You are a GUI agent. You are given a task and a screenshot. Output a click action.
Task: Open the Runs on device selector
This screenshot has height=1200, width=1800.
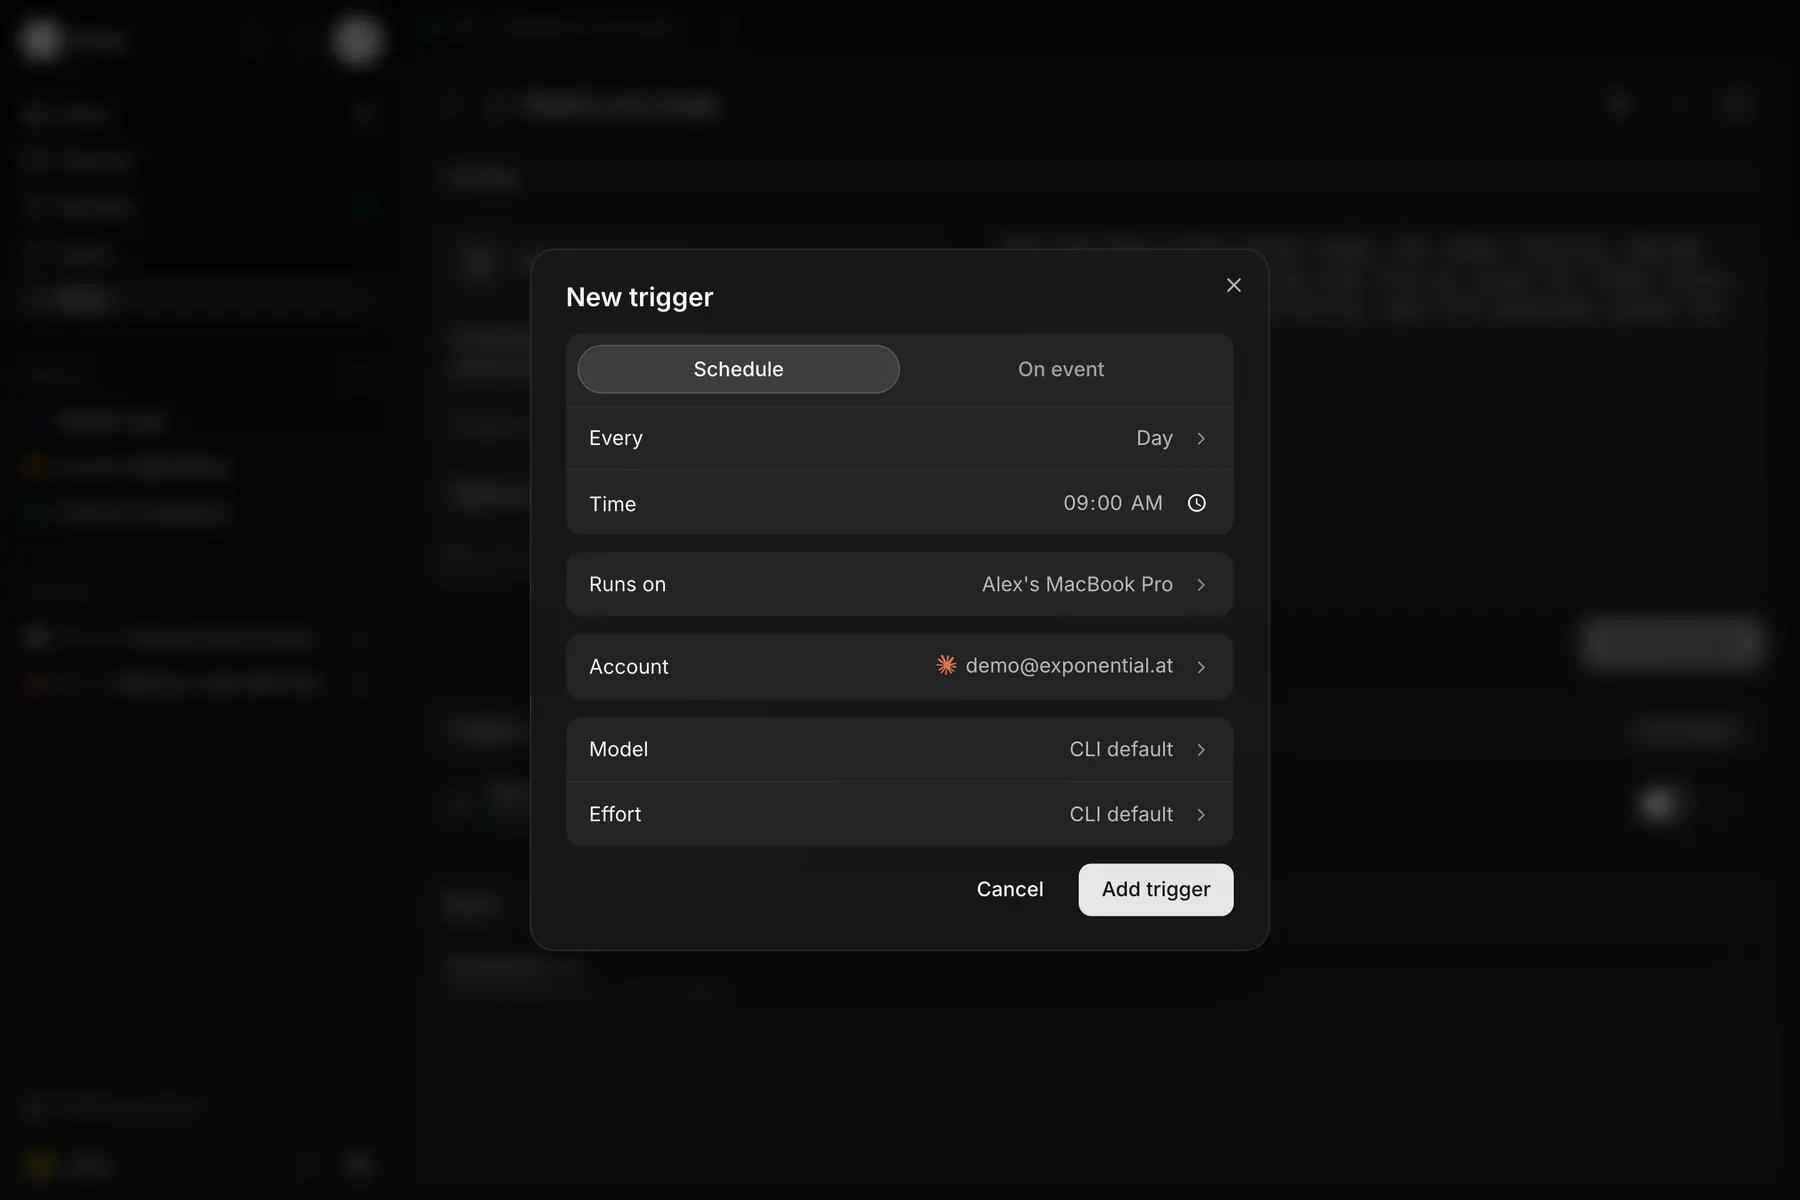pos(899,584)
